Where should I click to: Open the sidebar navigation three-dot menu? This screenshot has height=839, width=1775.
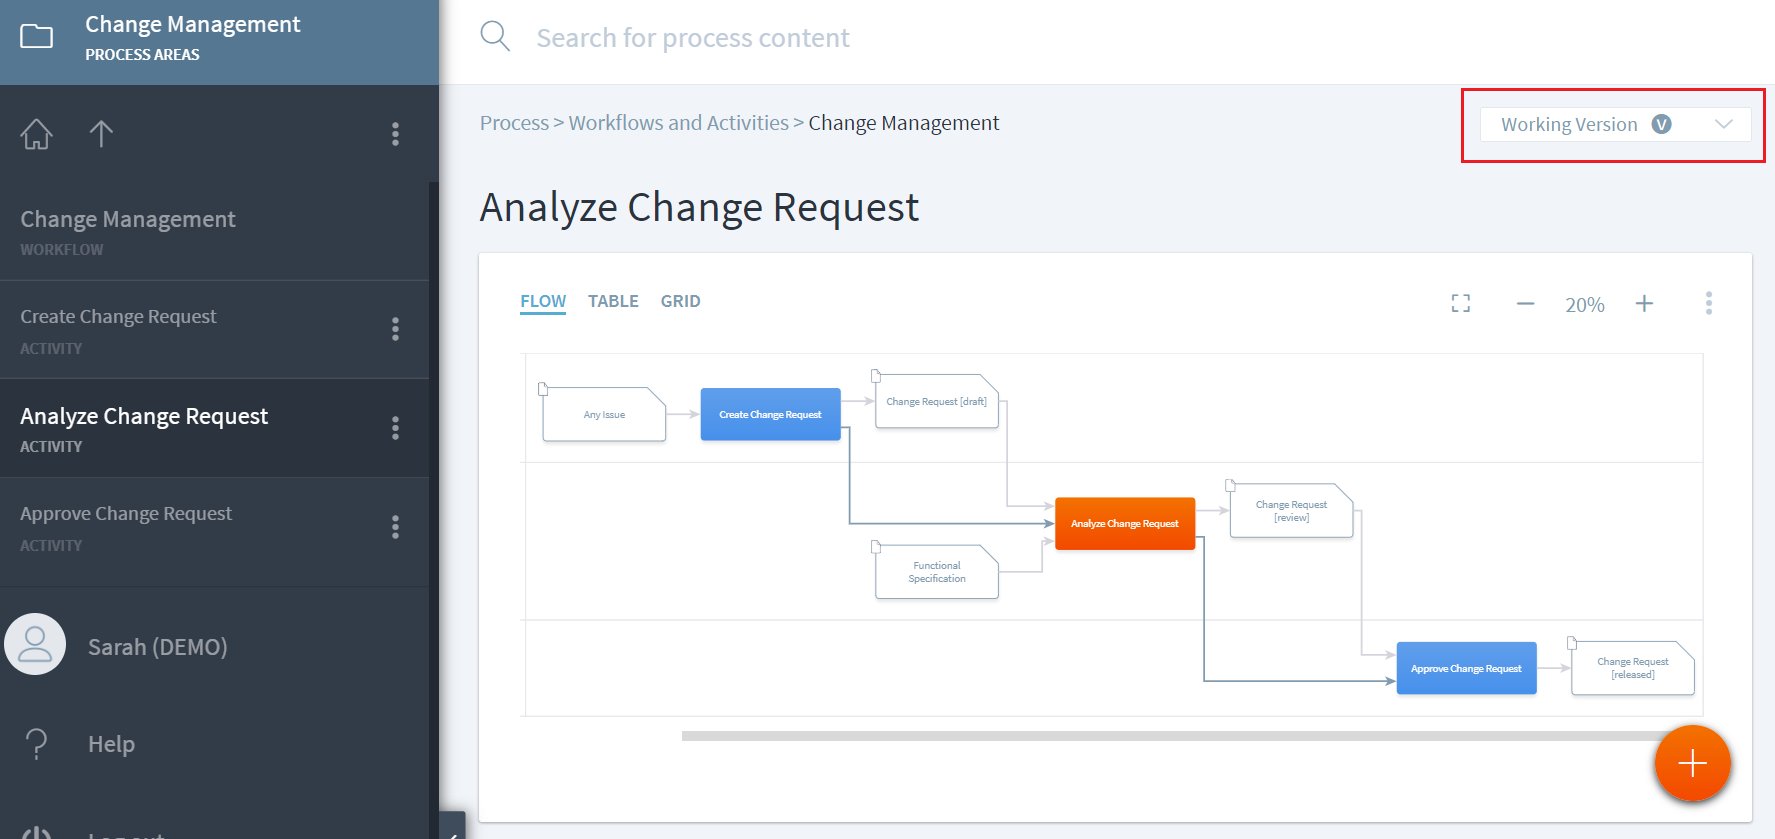point(395,134)
